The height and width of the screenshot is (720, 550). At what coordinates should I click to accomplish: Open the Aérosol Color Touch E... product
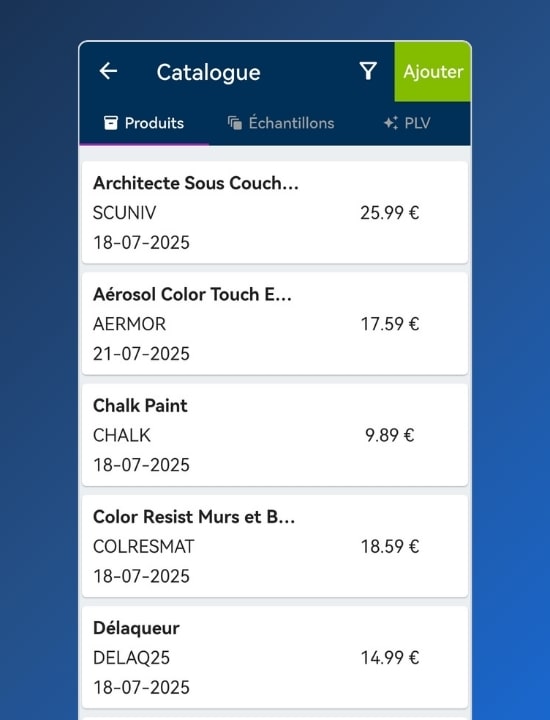point(275,323)
